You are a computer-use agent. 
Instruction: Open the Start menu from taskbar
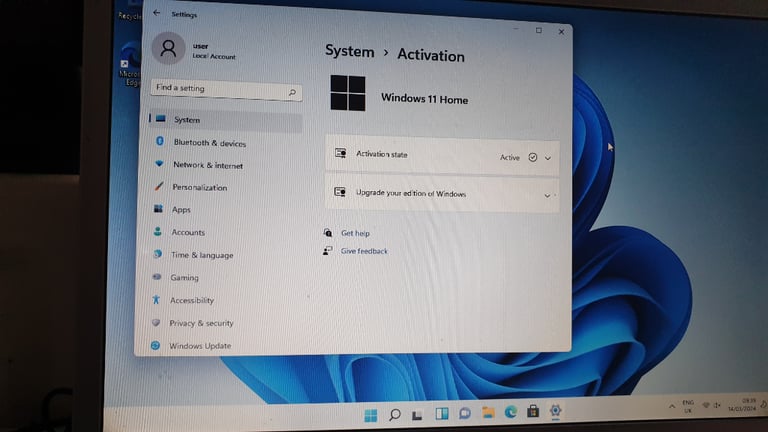[371, 415]
